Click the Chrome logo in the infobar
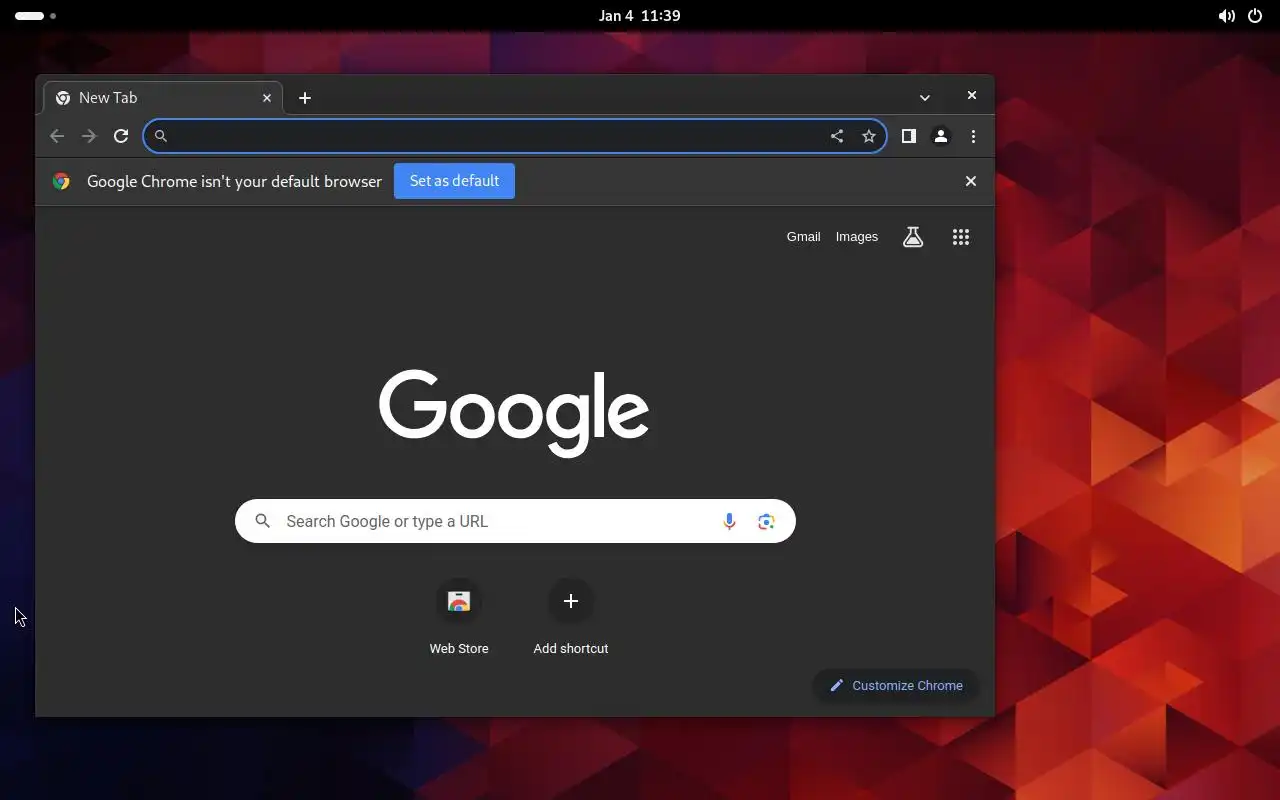The height and width of the screenshot is (800, 1280). pos(62,181)
